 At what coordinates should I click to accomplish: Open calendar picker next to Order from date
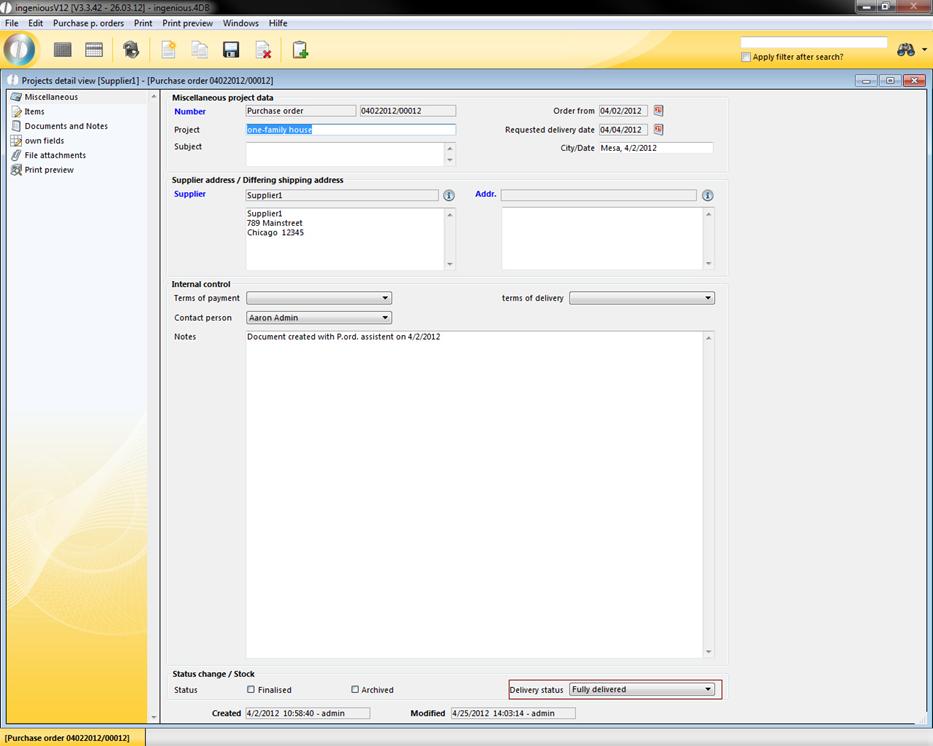pyautogui.click(x=659, y=111)
